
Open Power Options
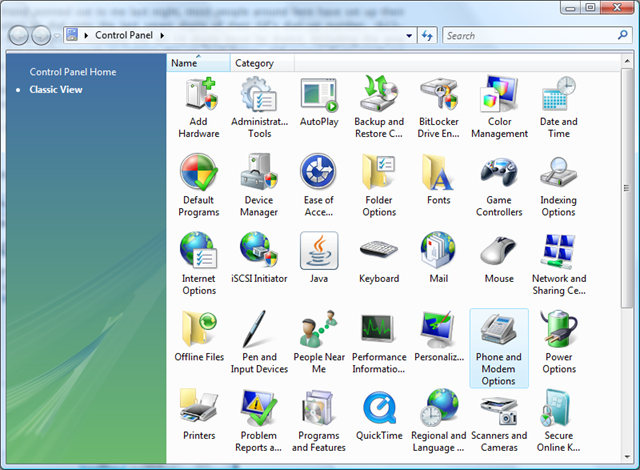(x=558, y=342)
